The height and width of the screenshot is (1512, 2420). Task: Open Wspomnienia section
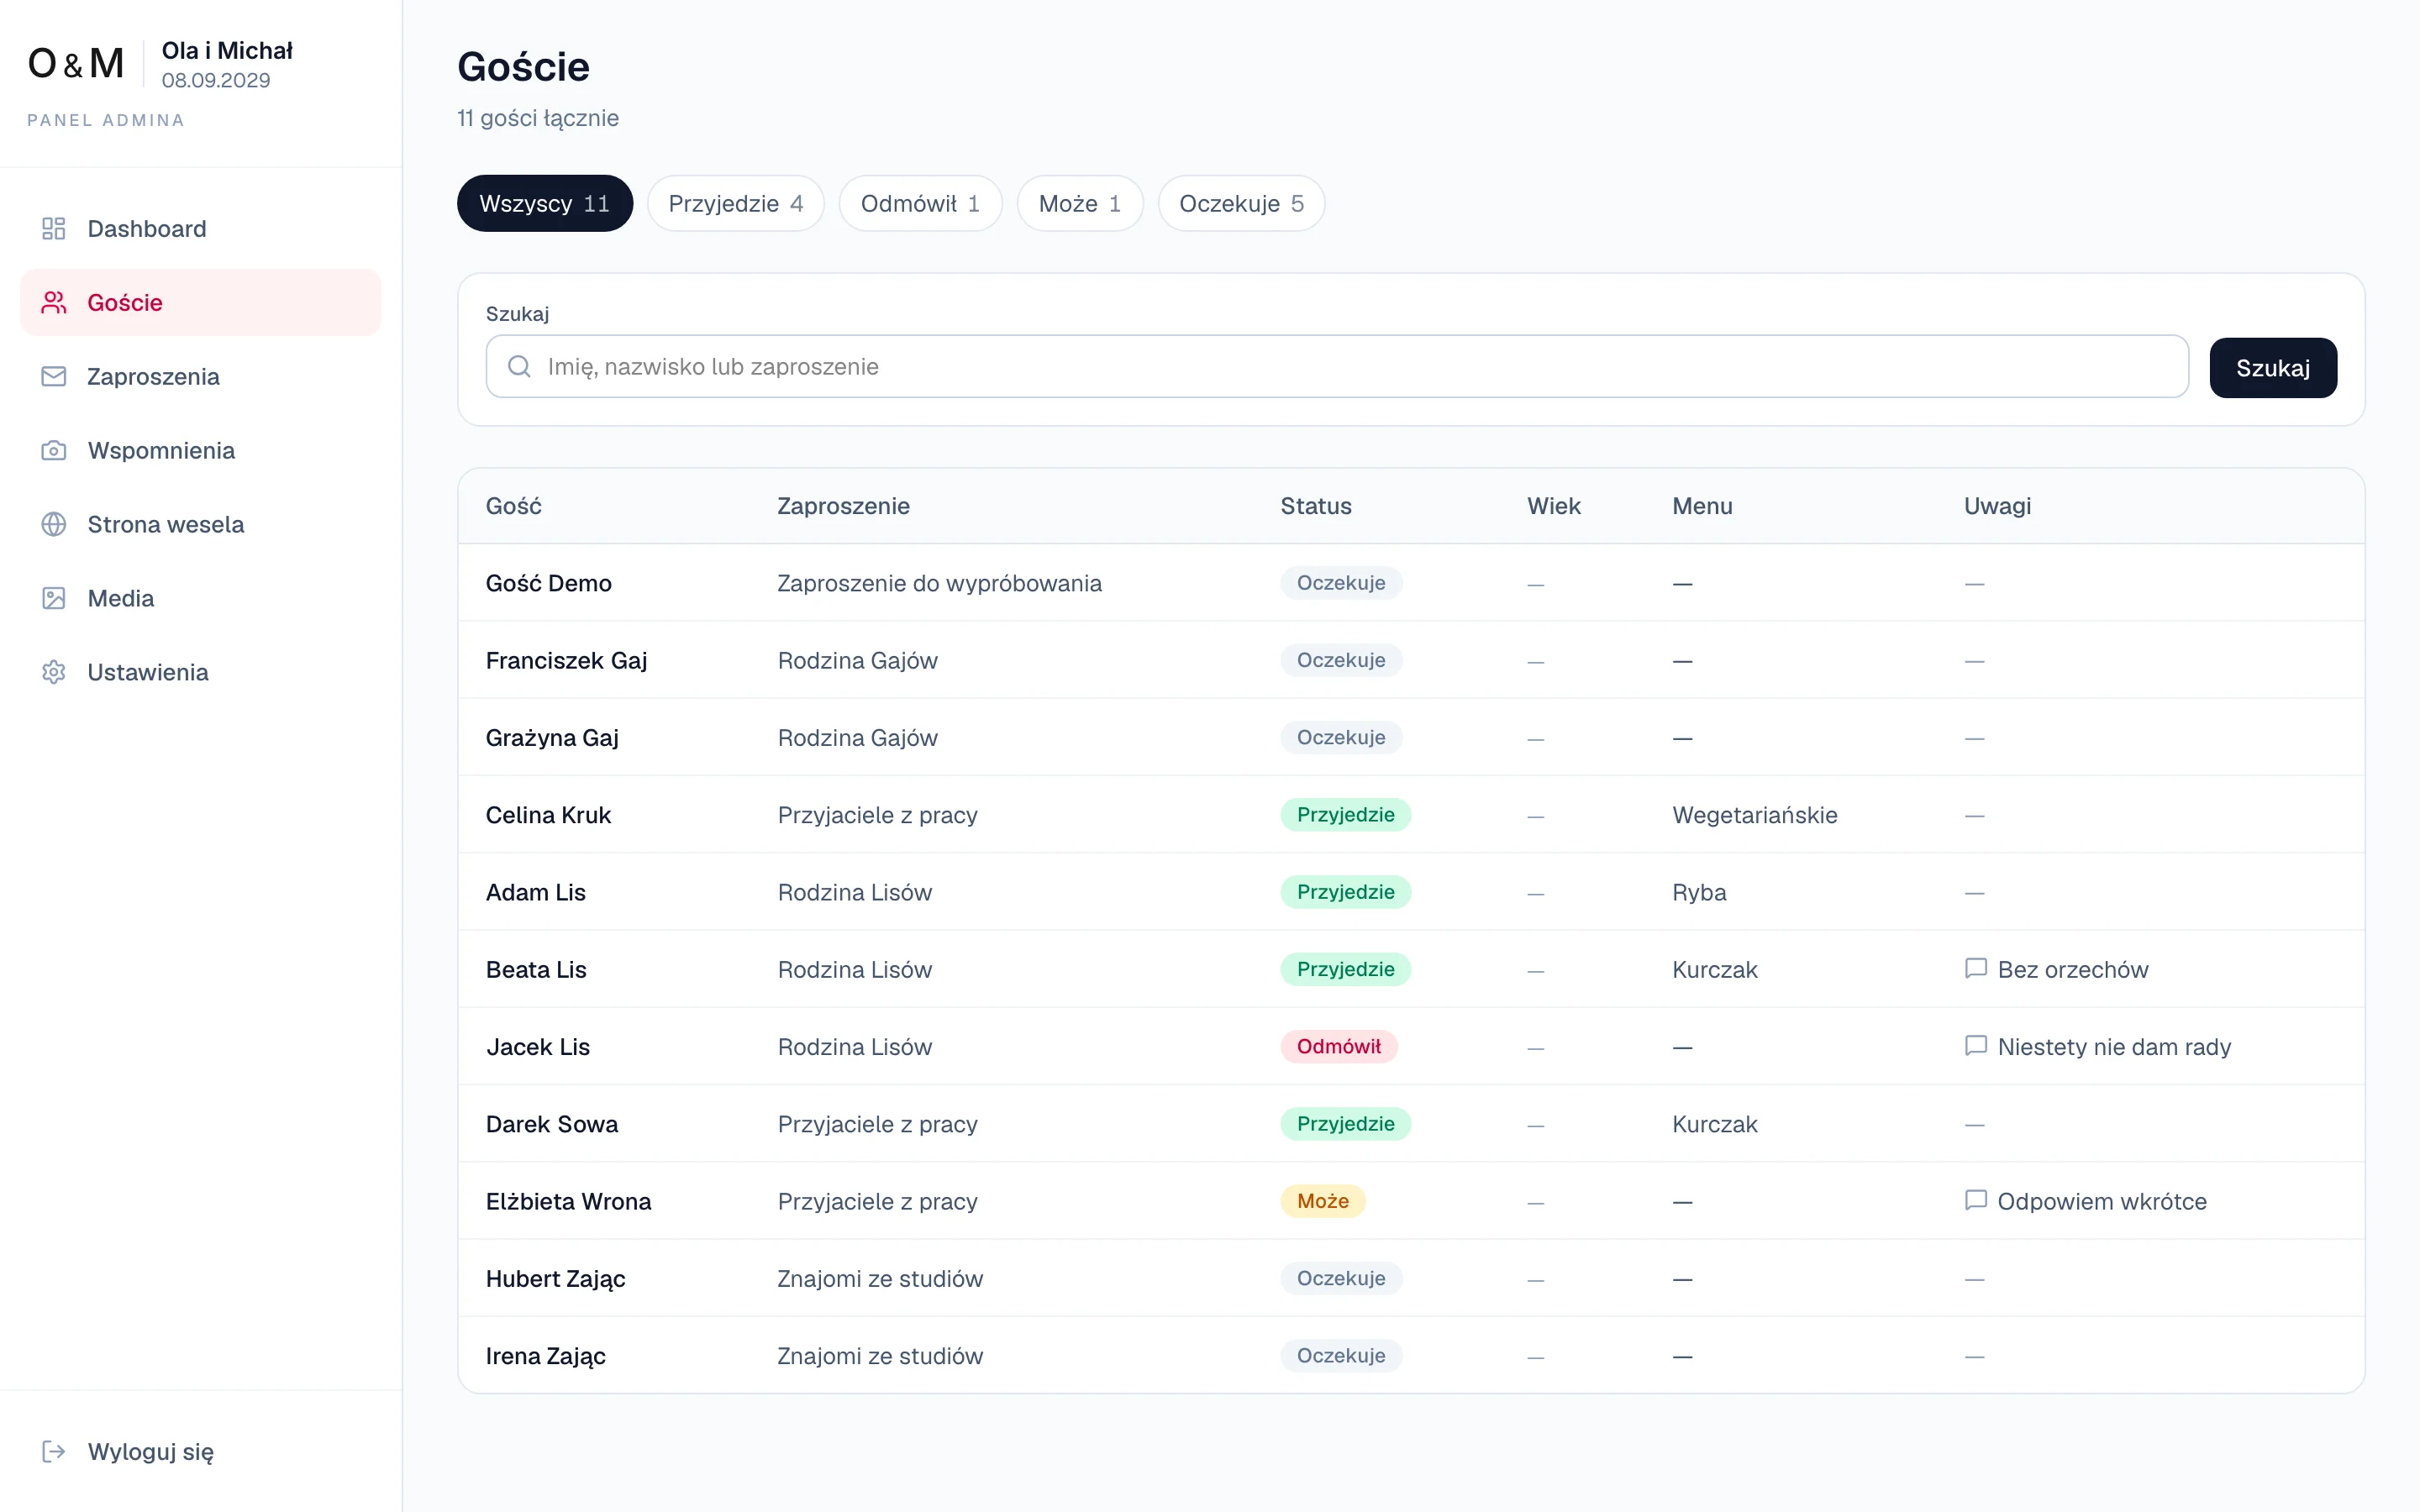201,451
